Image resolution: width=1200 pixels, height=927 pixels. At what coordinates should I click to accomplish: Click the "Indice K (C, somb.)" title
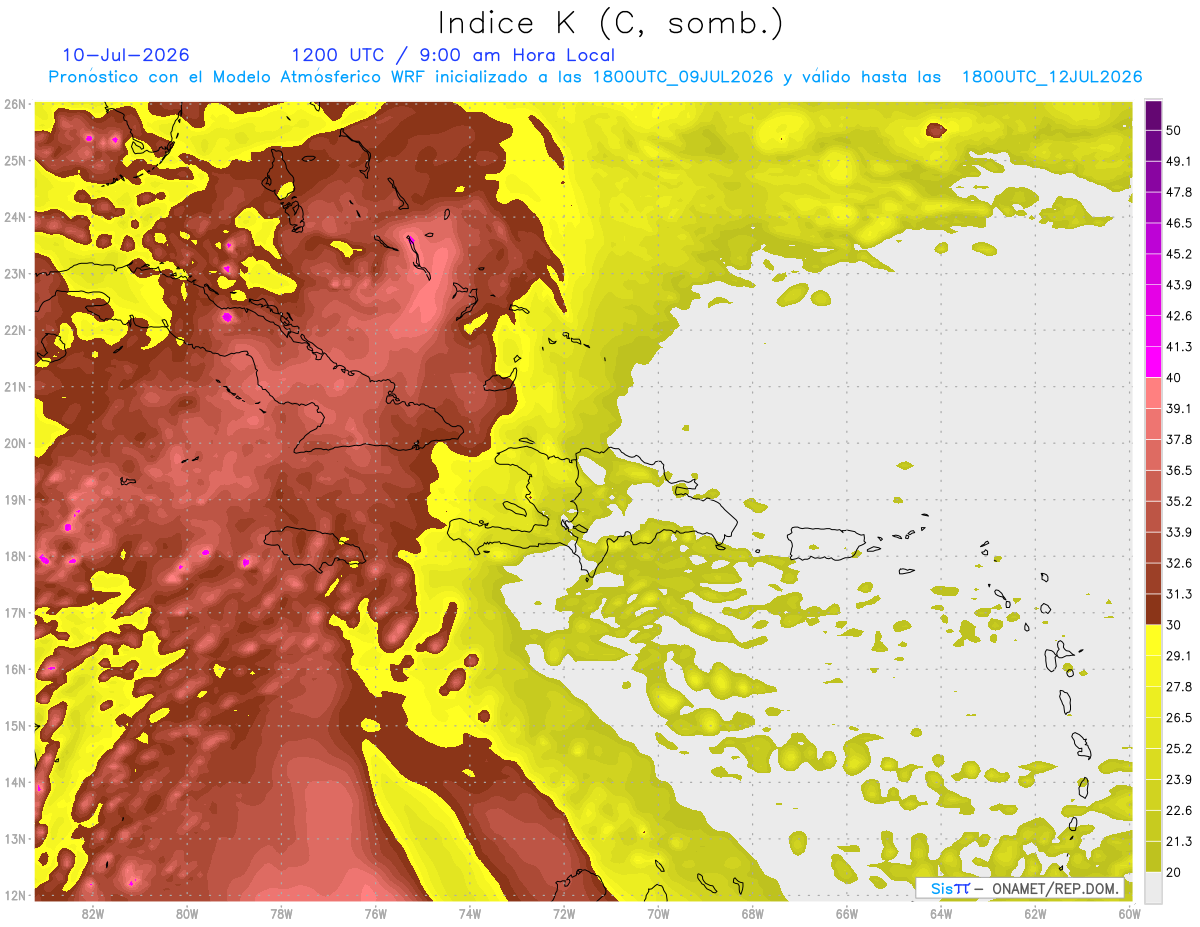[x=611, y=24]
